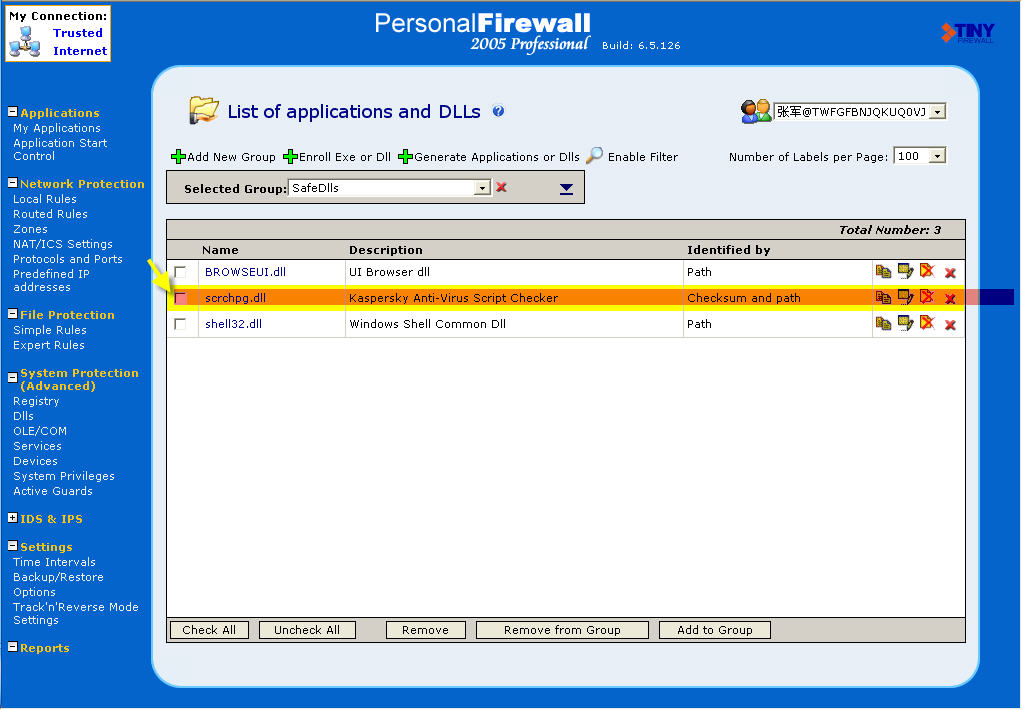
Task: Open Track'n'Reverse Mode Settings
Action: [76, 614]
